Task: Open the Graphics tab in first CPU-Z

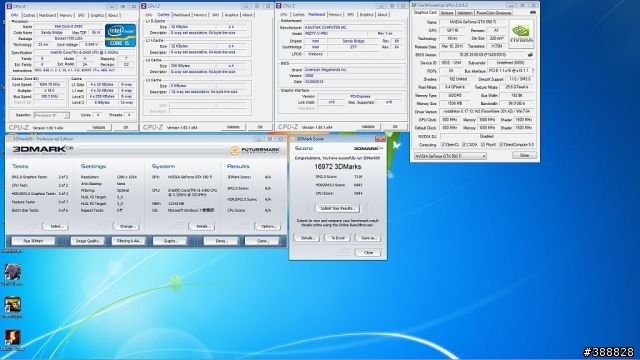Action: click(x=97, y=15)
